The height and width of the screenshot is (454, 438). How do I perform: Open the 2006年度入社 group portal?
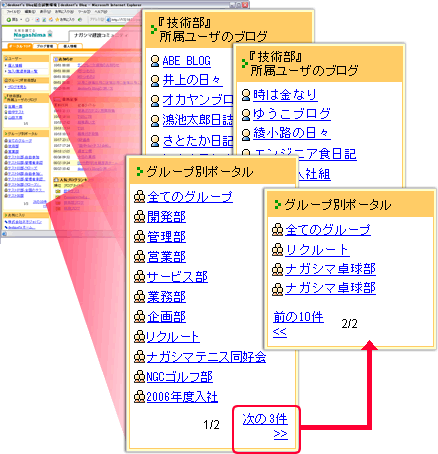(x=182, y=397)
